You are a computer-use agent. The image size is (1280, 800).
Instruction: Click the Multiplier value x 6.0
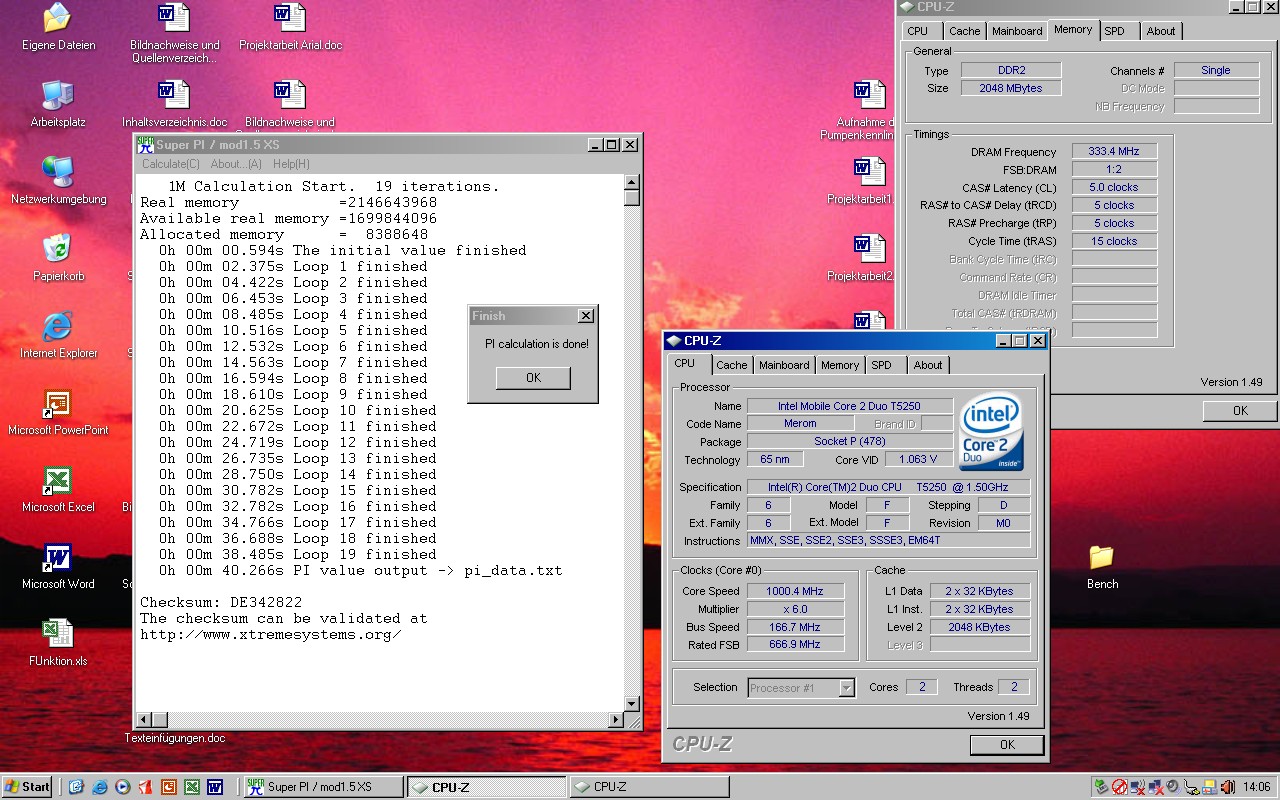pos(795,609)
